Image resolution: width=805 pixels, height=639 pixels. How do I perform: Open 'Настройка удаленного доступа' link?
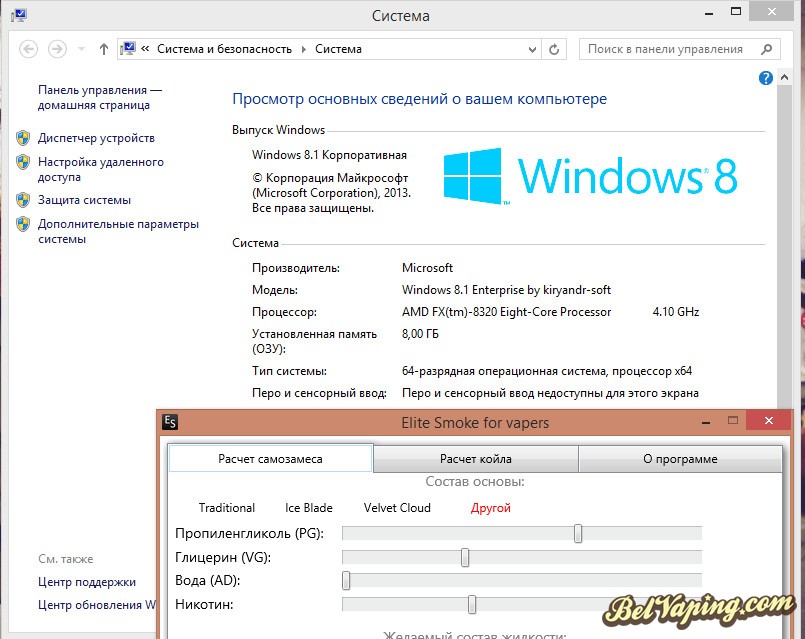[x=101, y=169]
